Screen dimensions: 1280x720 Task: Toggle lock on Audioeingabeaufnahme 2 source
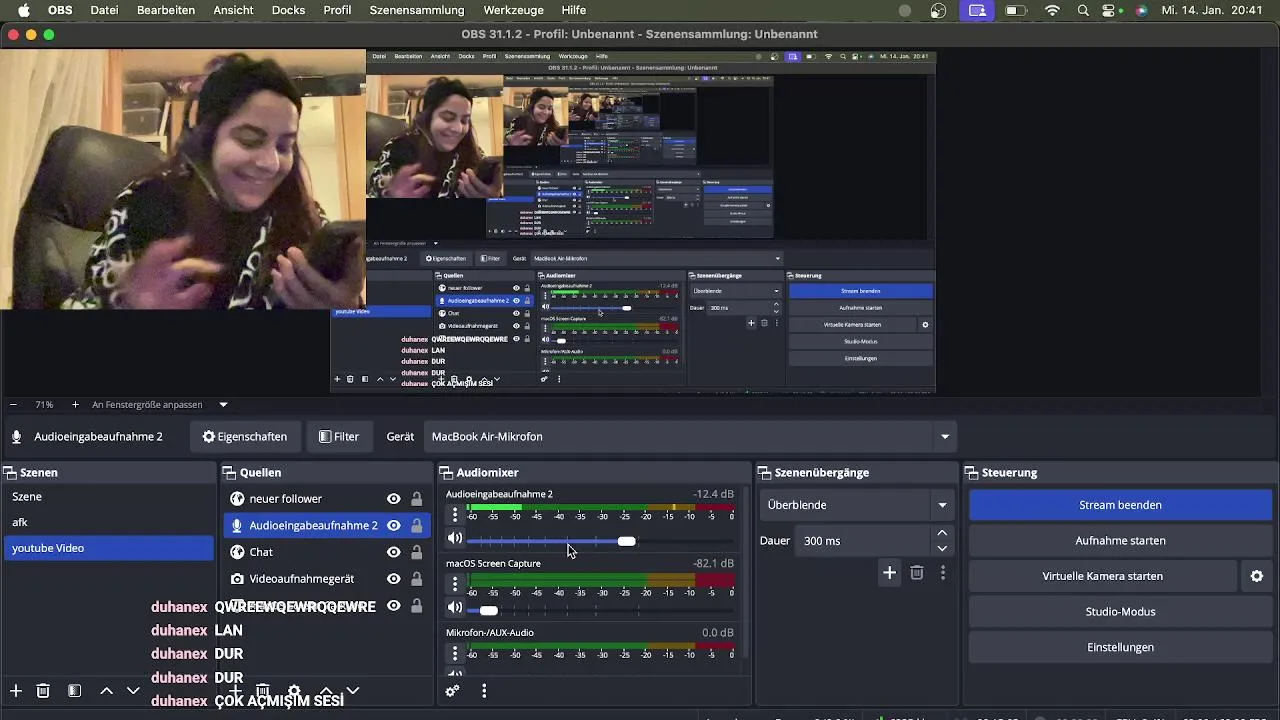click(417, 525)
